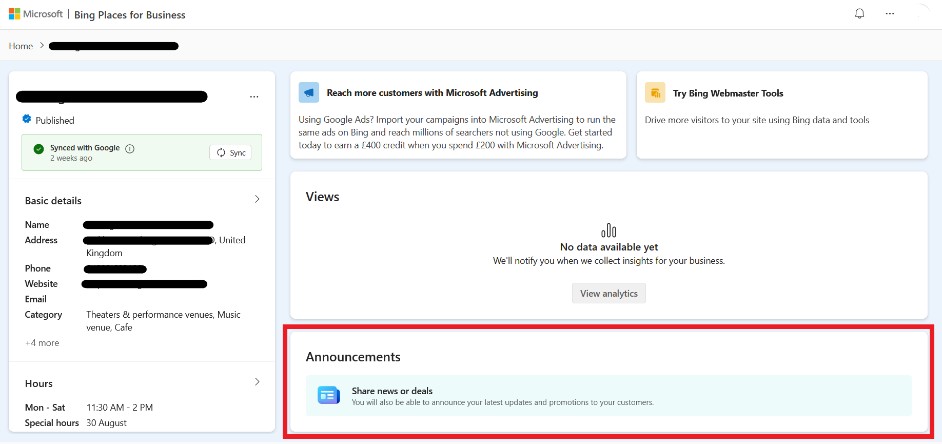The height and width of the screenshot is (444, 942).
Task: Select Share news or deals announcement
Action: [x=609, y=395]
